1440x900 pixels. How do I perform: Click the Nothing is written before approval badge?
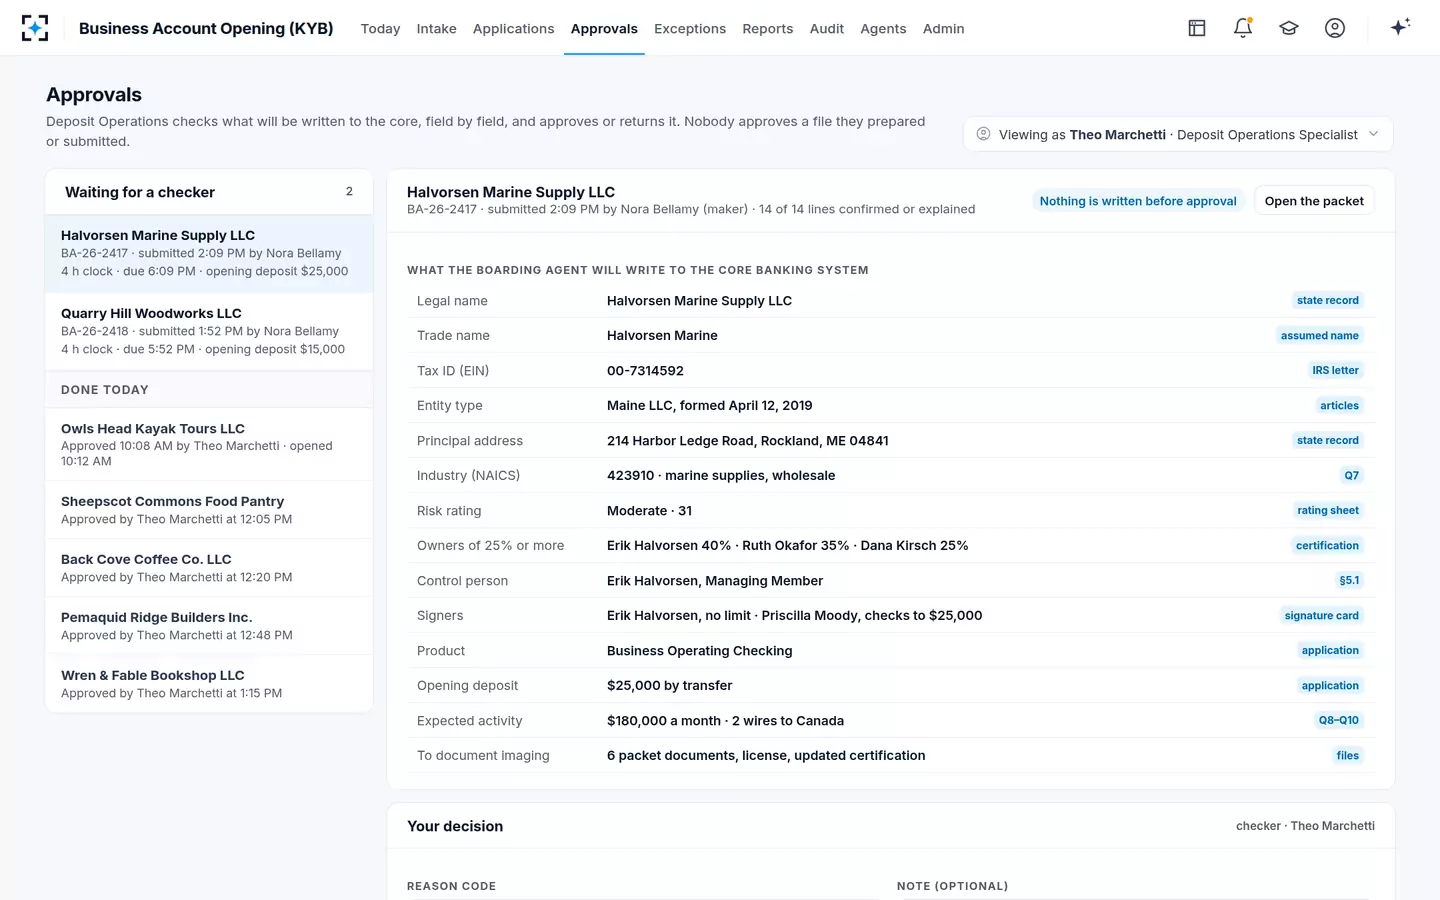coord(1138,201)
